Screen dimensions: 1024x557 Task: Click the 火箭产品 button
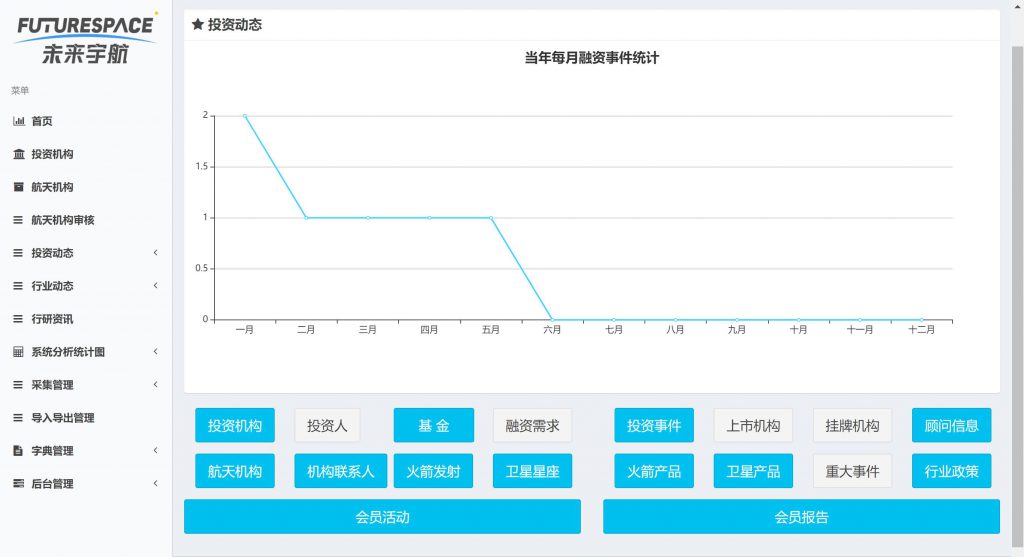click(654, 471)
